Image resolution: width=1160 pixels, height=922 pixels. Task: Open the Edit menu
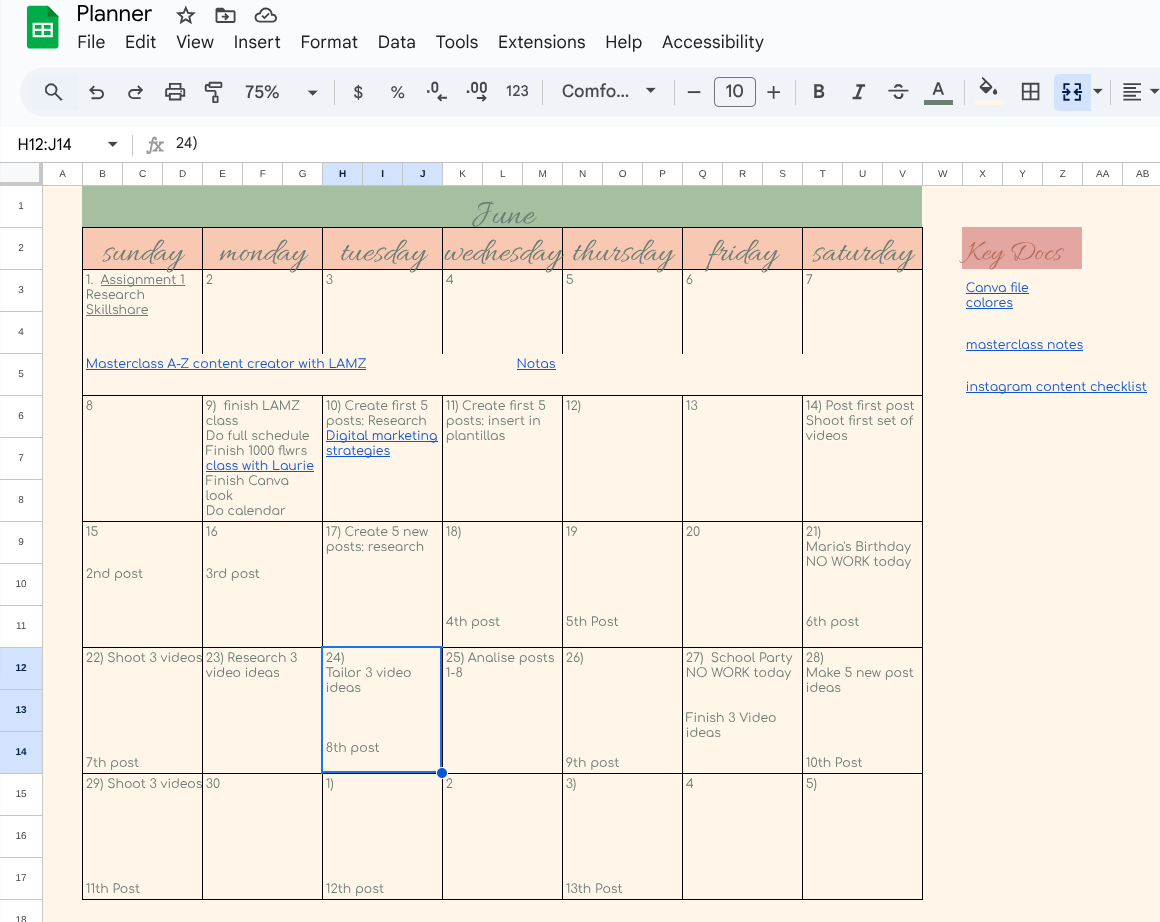pos(141,42)
